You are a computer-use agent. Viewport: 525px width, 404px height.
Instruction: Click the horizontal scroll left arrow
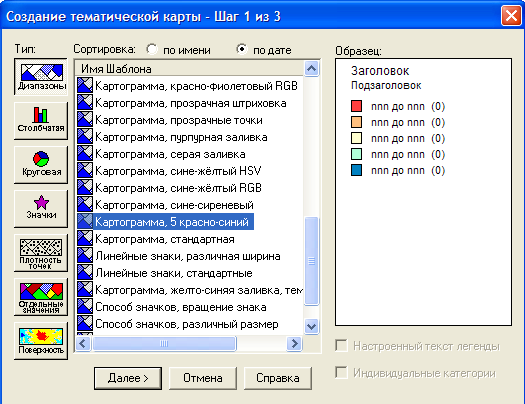(83, 343)
